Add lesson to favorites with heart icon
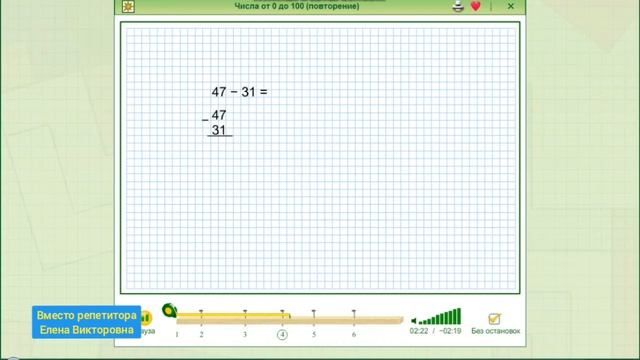Screen dimensions: 640x360 click(476, 6)
